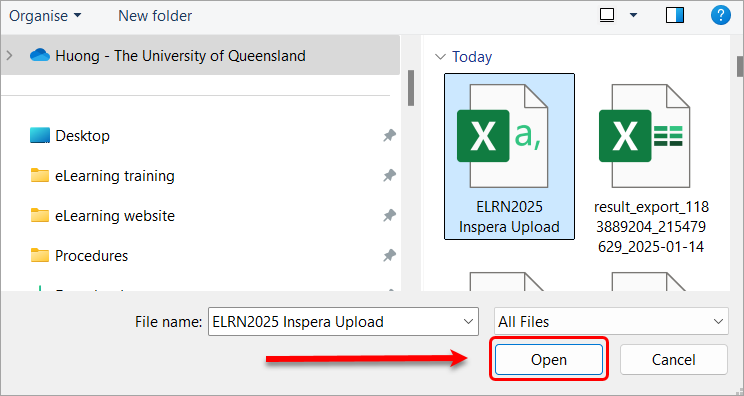Select Huong - The University of Queensland
The height and width of the screenshot is (396, 744).
(x=180, y=55)
